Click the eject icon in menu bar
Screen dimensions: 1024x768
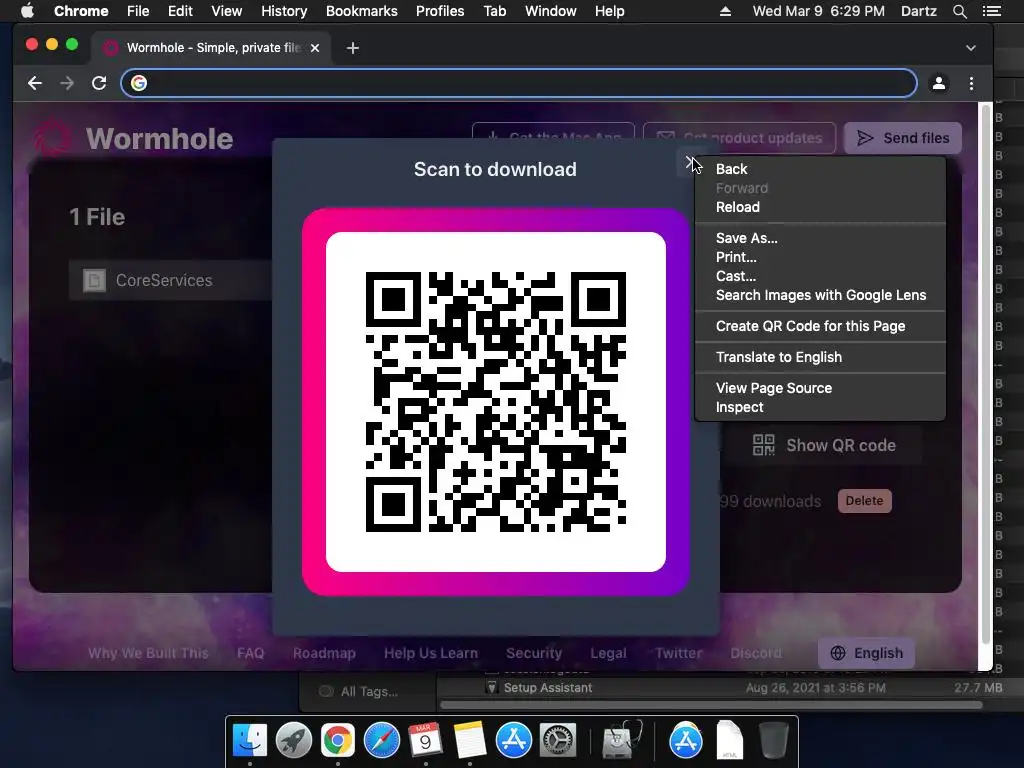[725, 11]
